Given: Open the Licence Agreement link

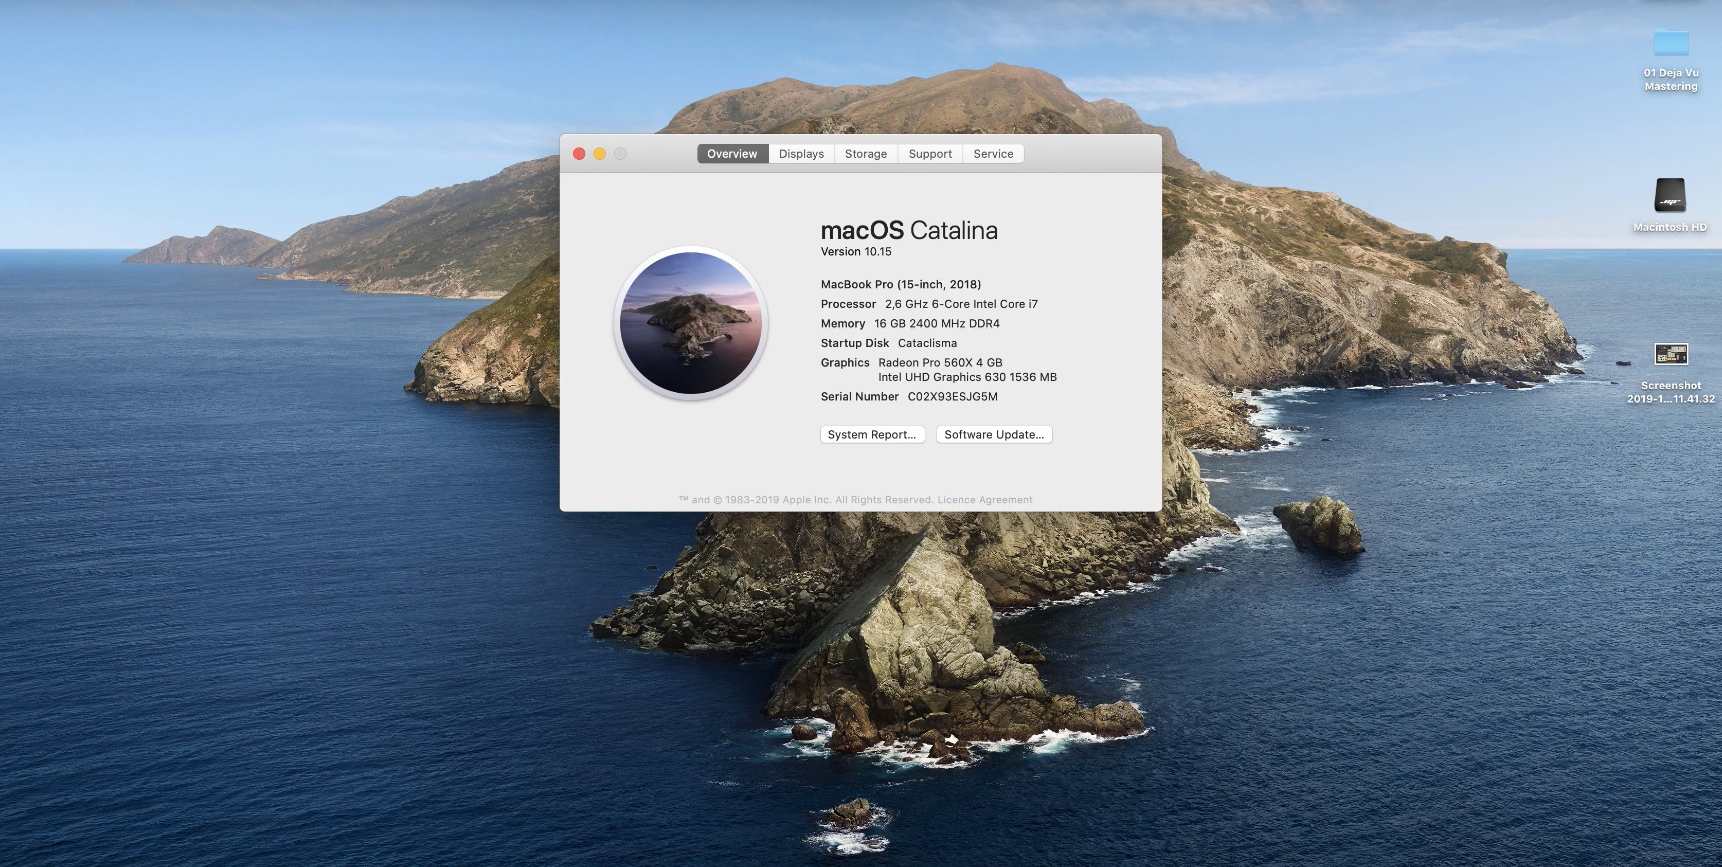Looking at the screenshot, I should point(985,500).
